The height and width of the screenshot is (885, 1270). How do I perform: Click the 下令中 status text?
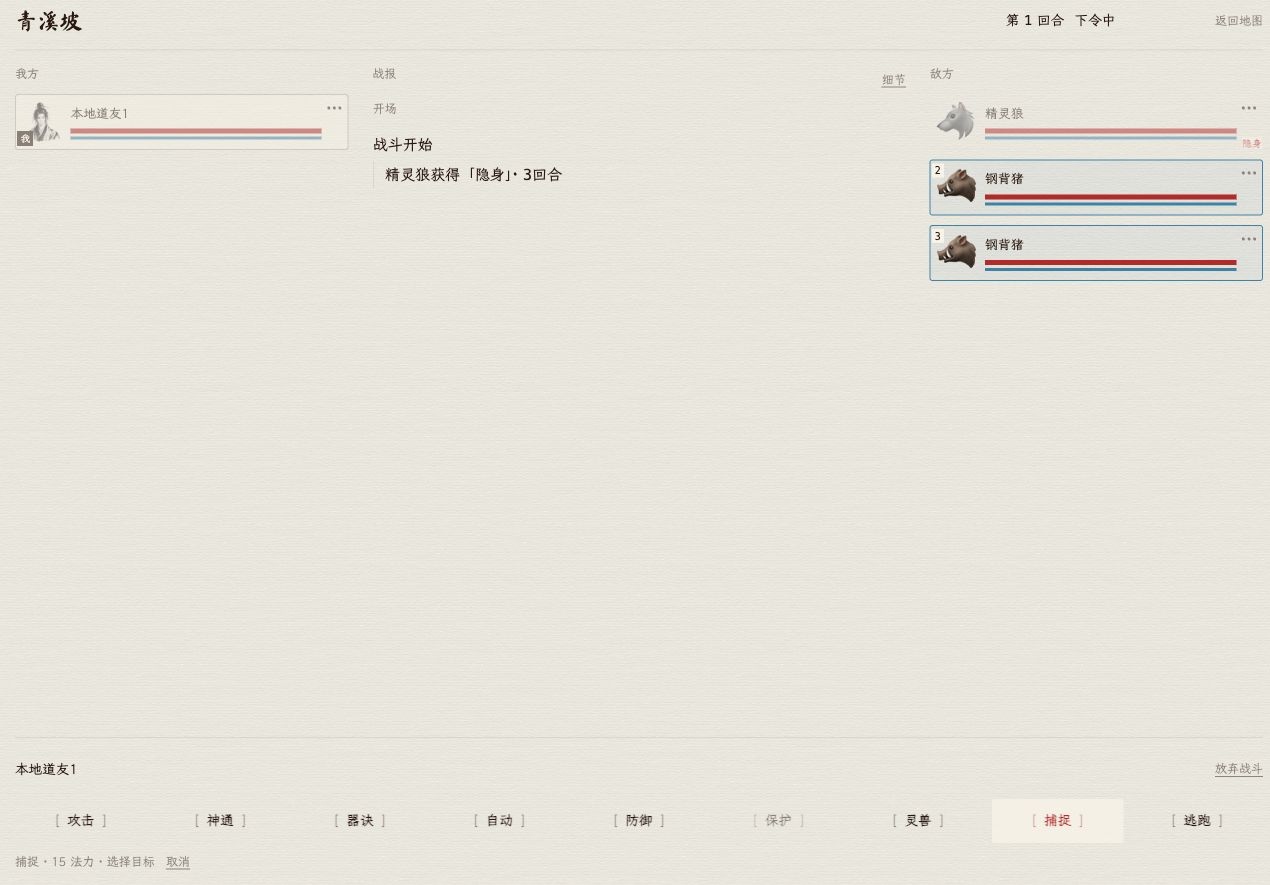(1095, 20)
